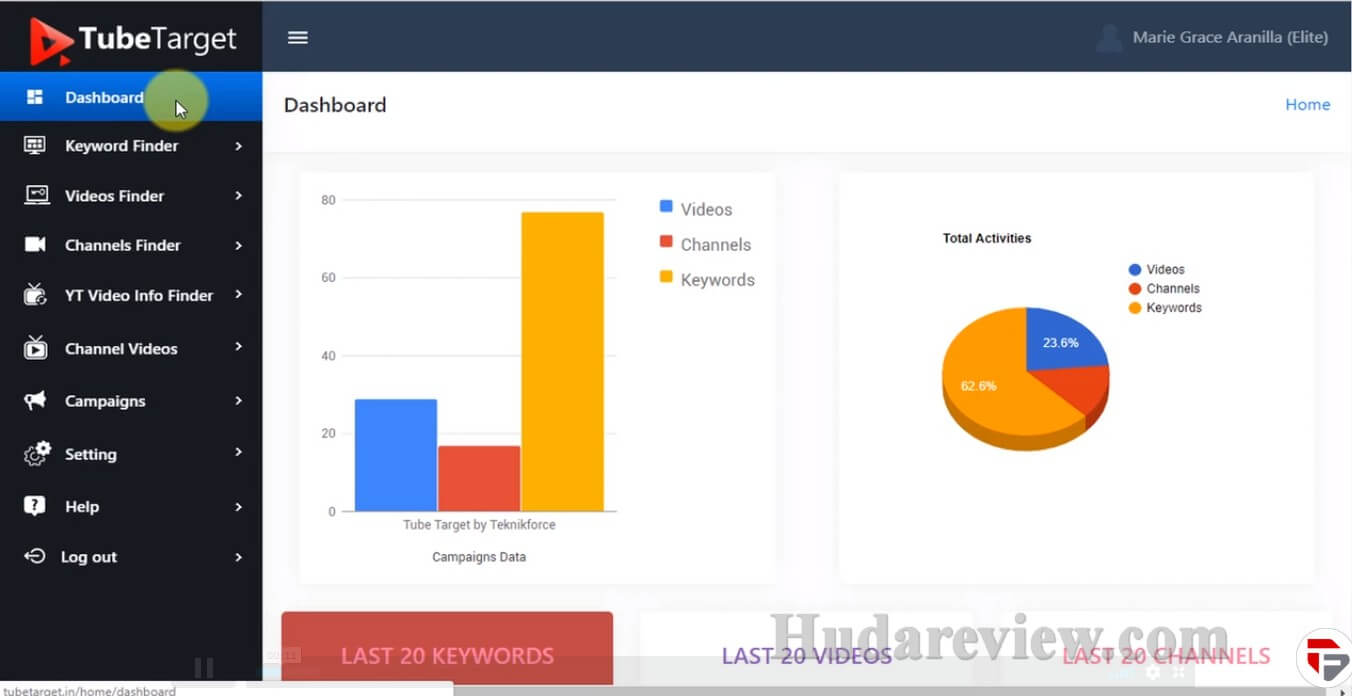Click the Help question mark icon
The height and width of the screenshot is (696, 1352).
pyautogui.click(x=35, y=506)
